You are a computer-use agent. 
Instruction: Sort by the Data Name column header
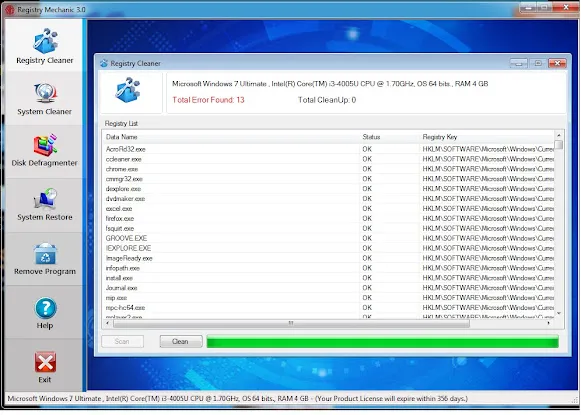(x=231, y=137)
